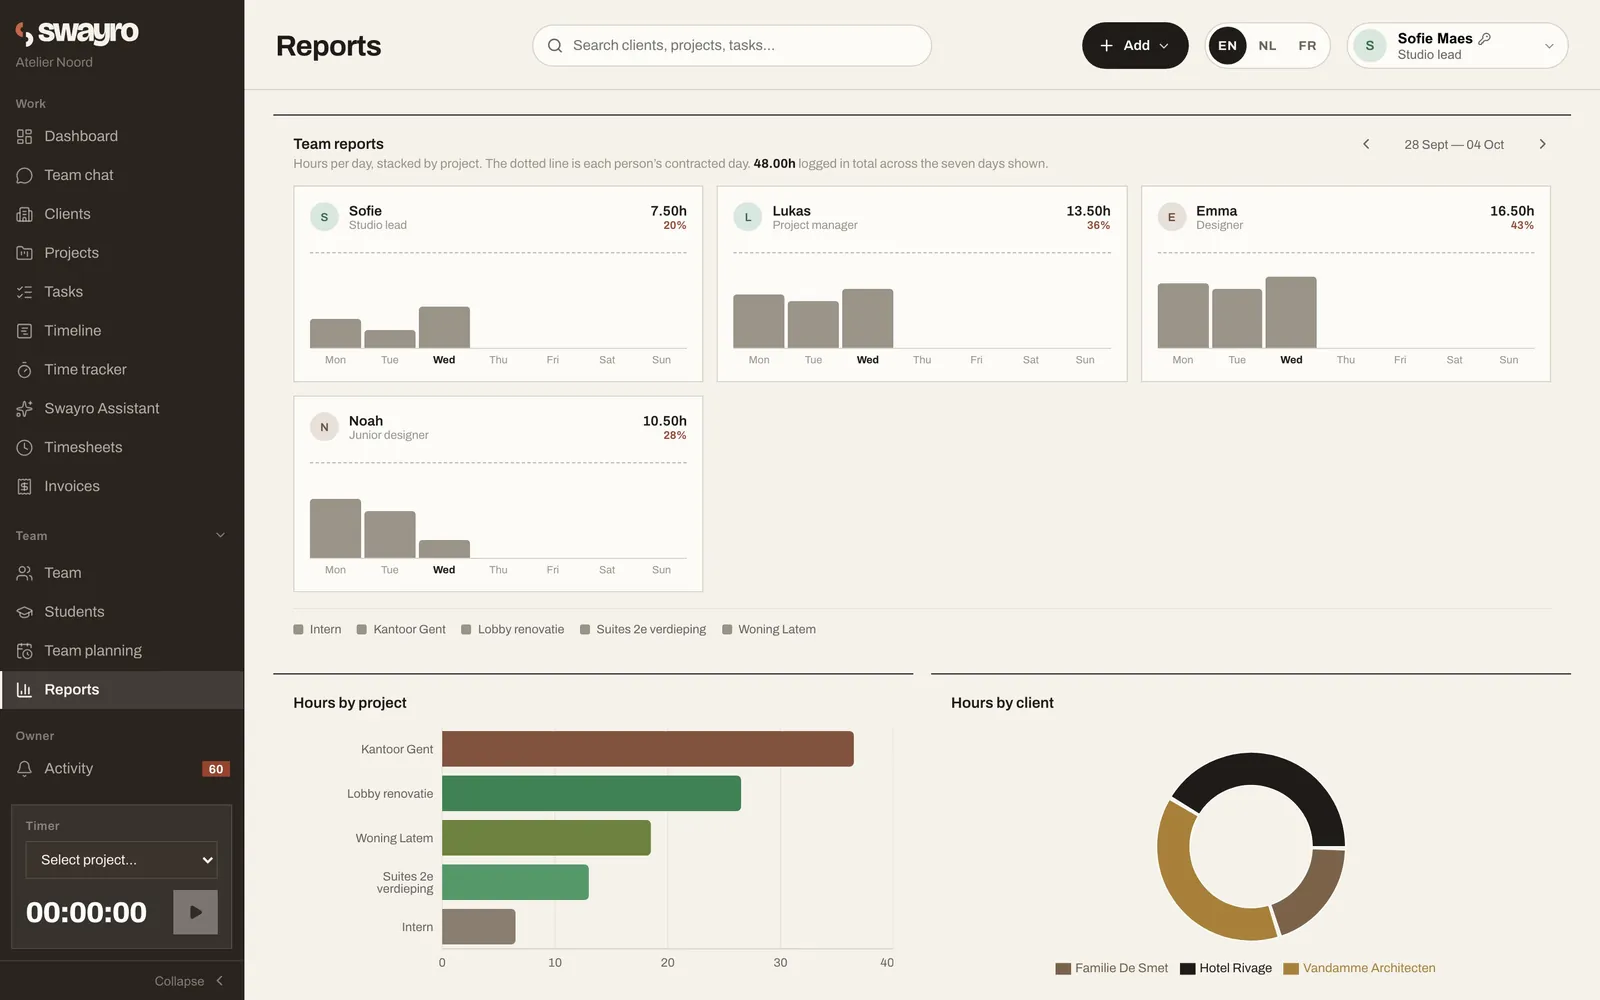Toggle the Kantoor Gent legend entry
Viewport: 1600px width, 1000px height.
pyautogui.click(x=401, y=630)
